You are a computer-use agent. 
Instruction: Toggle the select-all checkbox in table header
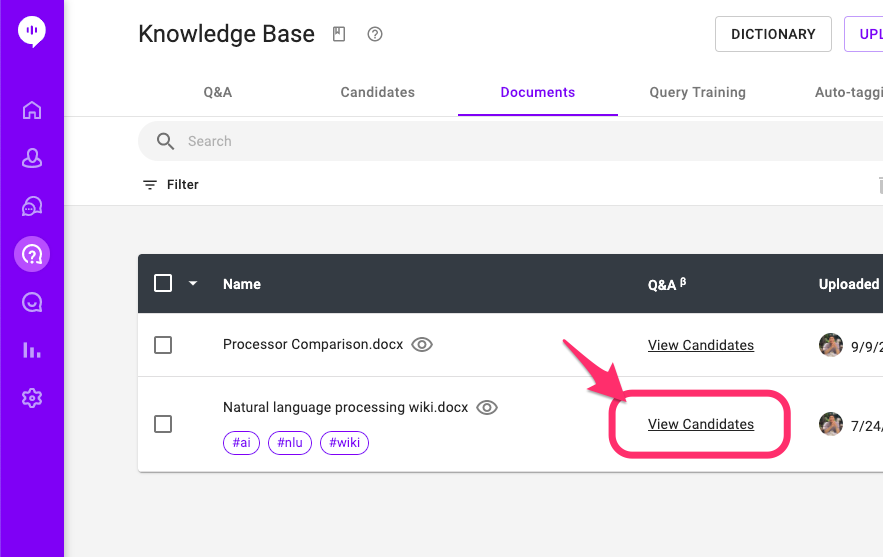pos(163,284)
